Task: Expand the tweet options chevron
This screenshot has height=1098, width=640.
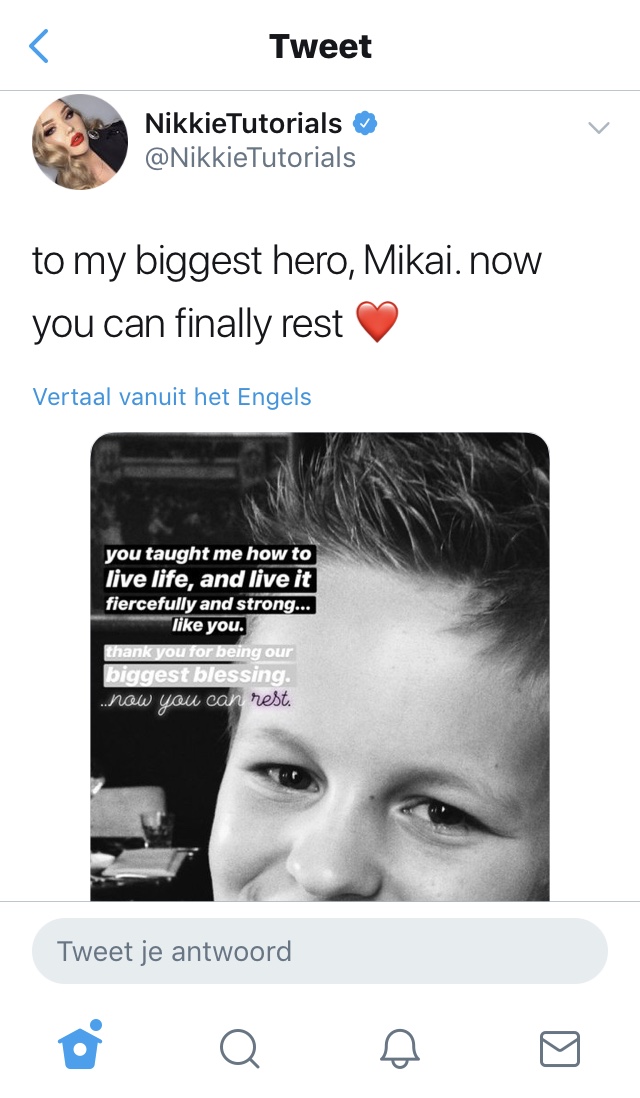Action: (599, 127)
